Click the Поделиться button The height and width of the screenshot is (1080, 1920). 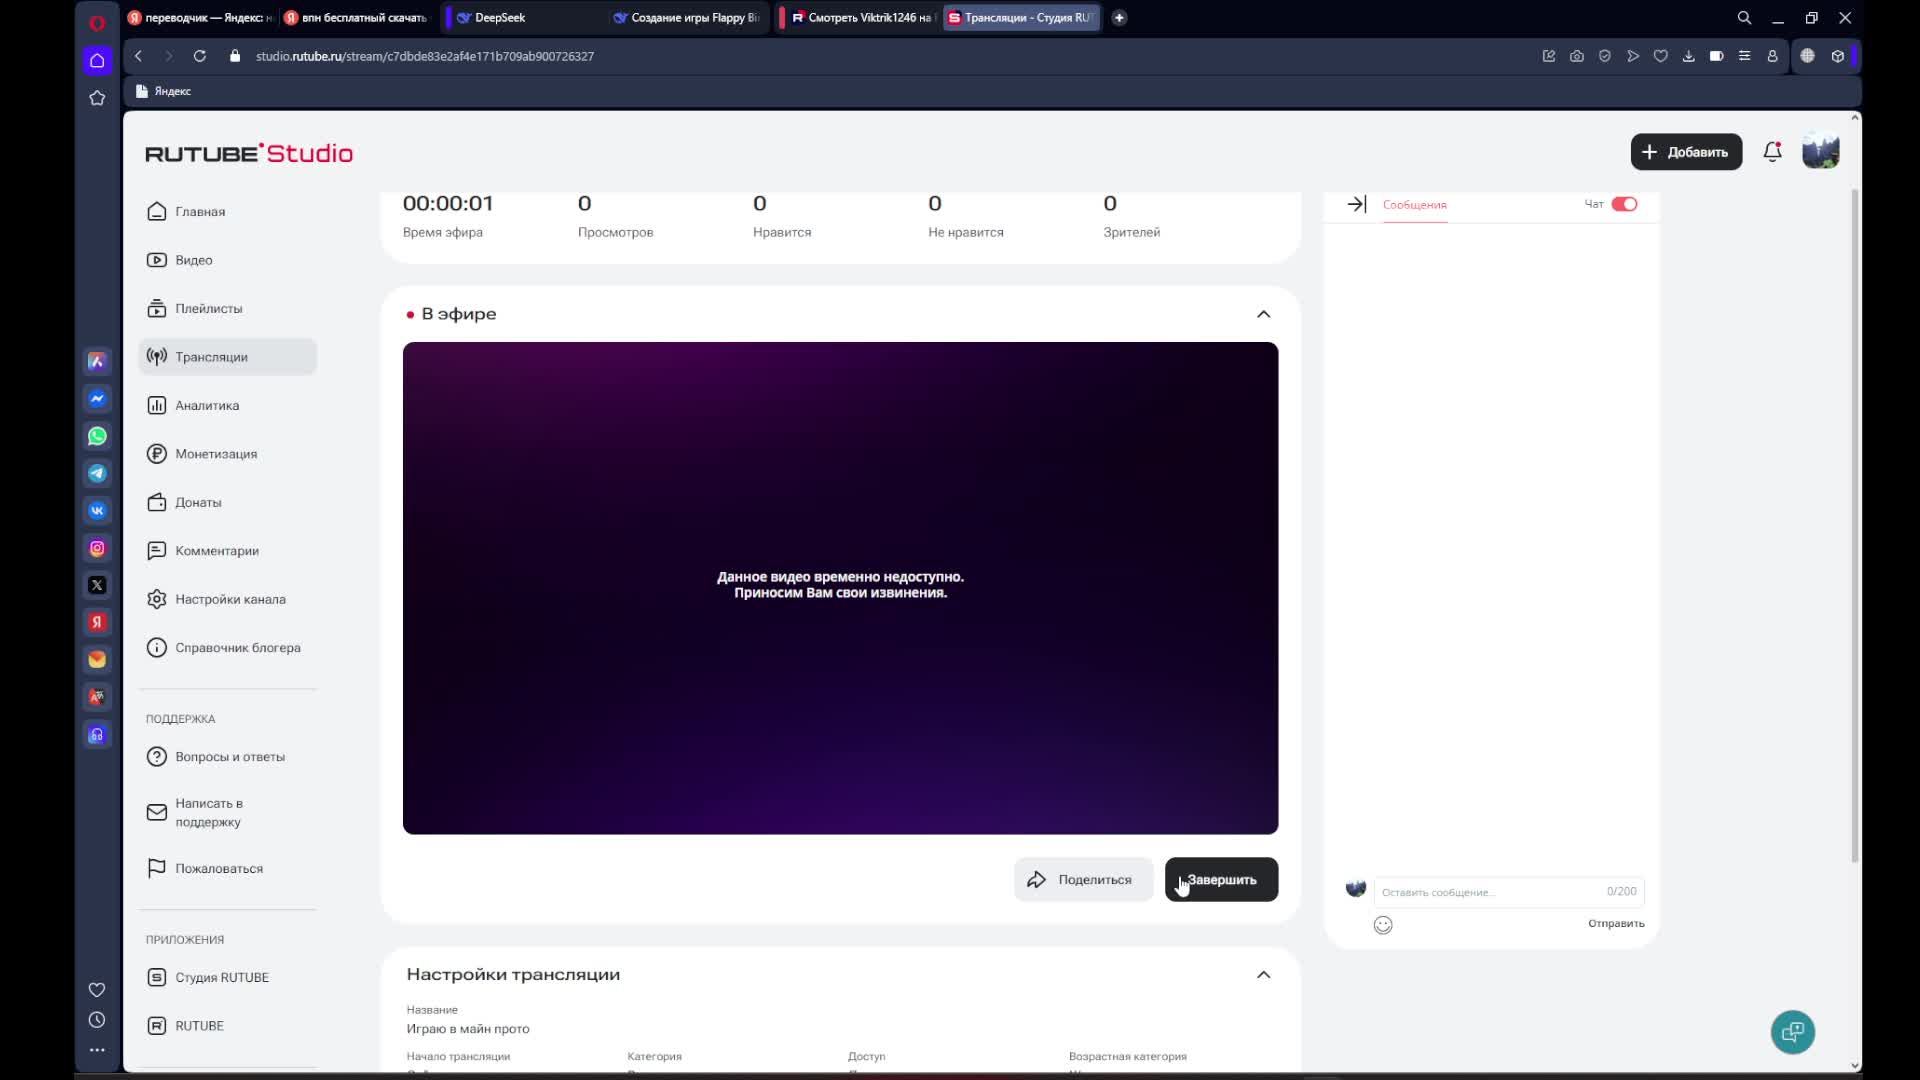click(x=1083, y=880)
